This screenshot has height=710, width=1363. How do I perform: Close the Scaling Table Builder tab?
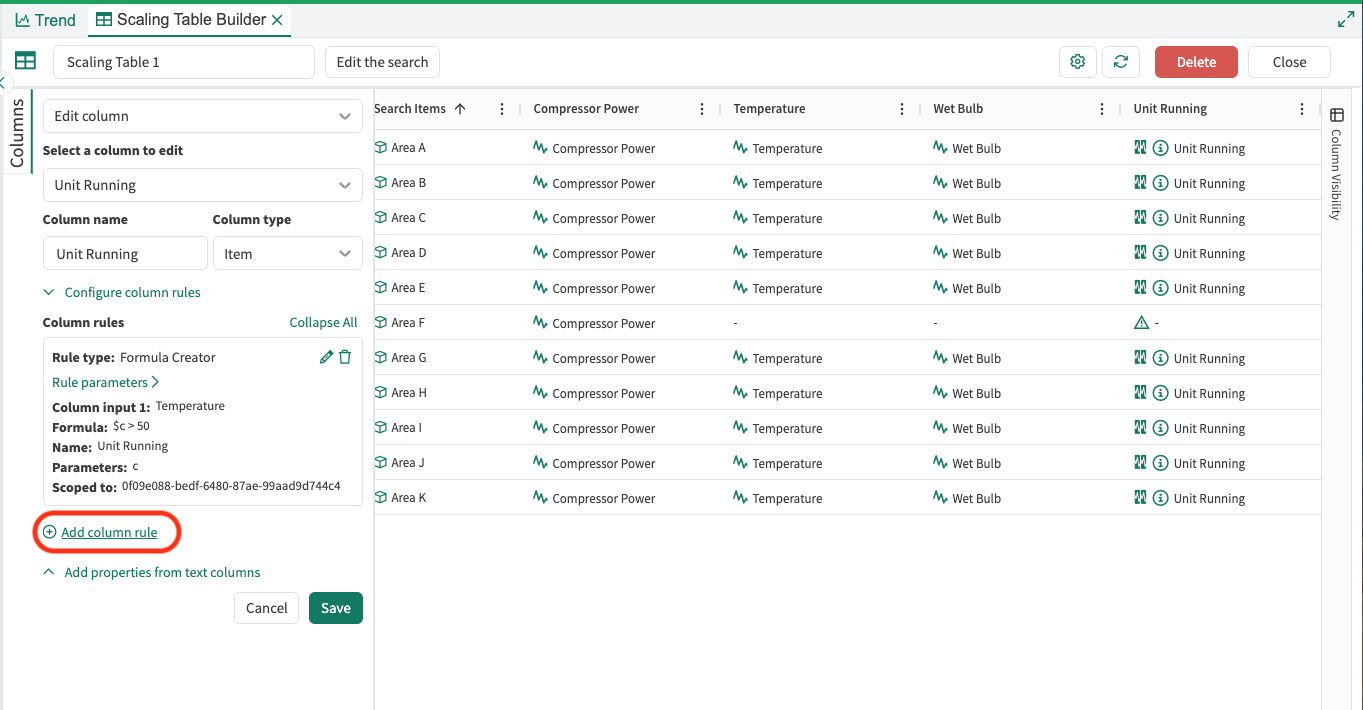(277, 20)
